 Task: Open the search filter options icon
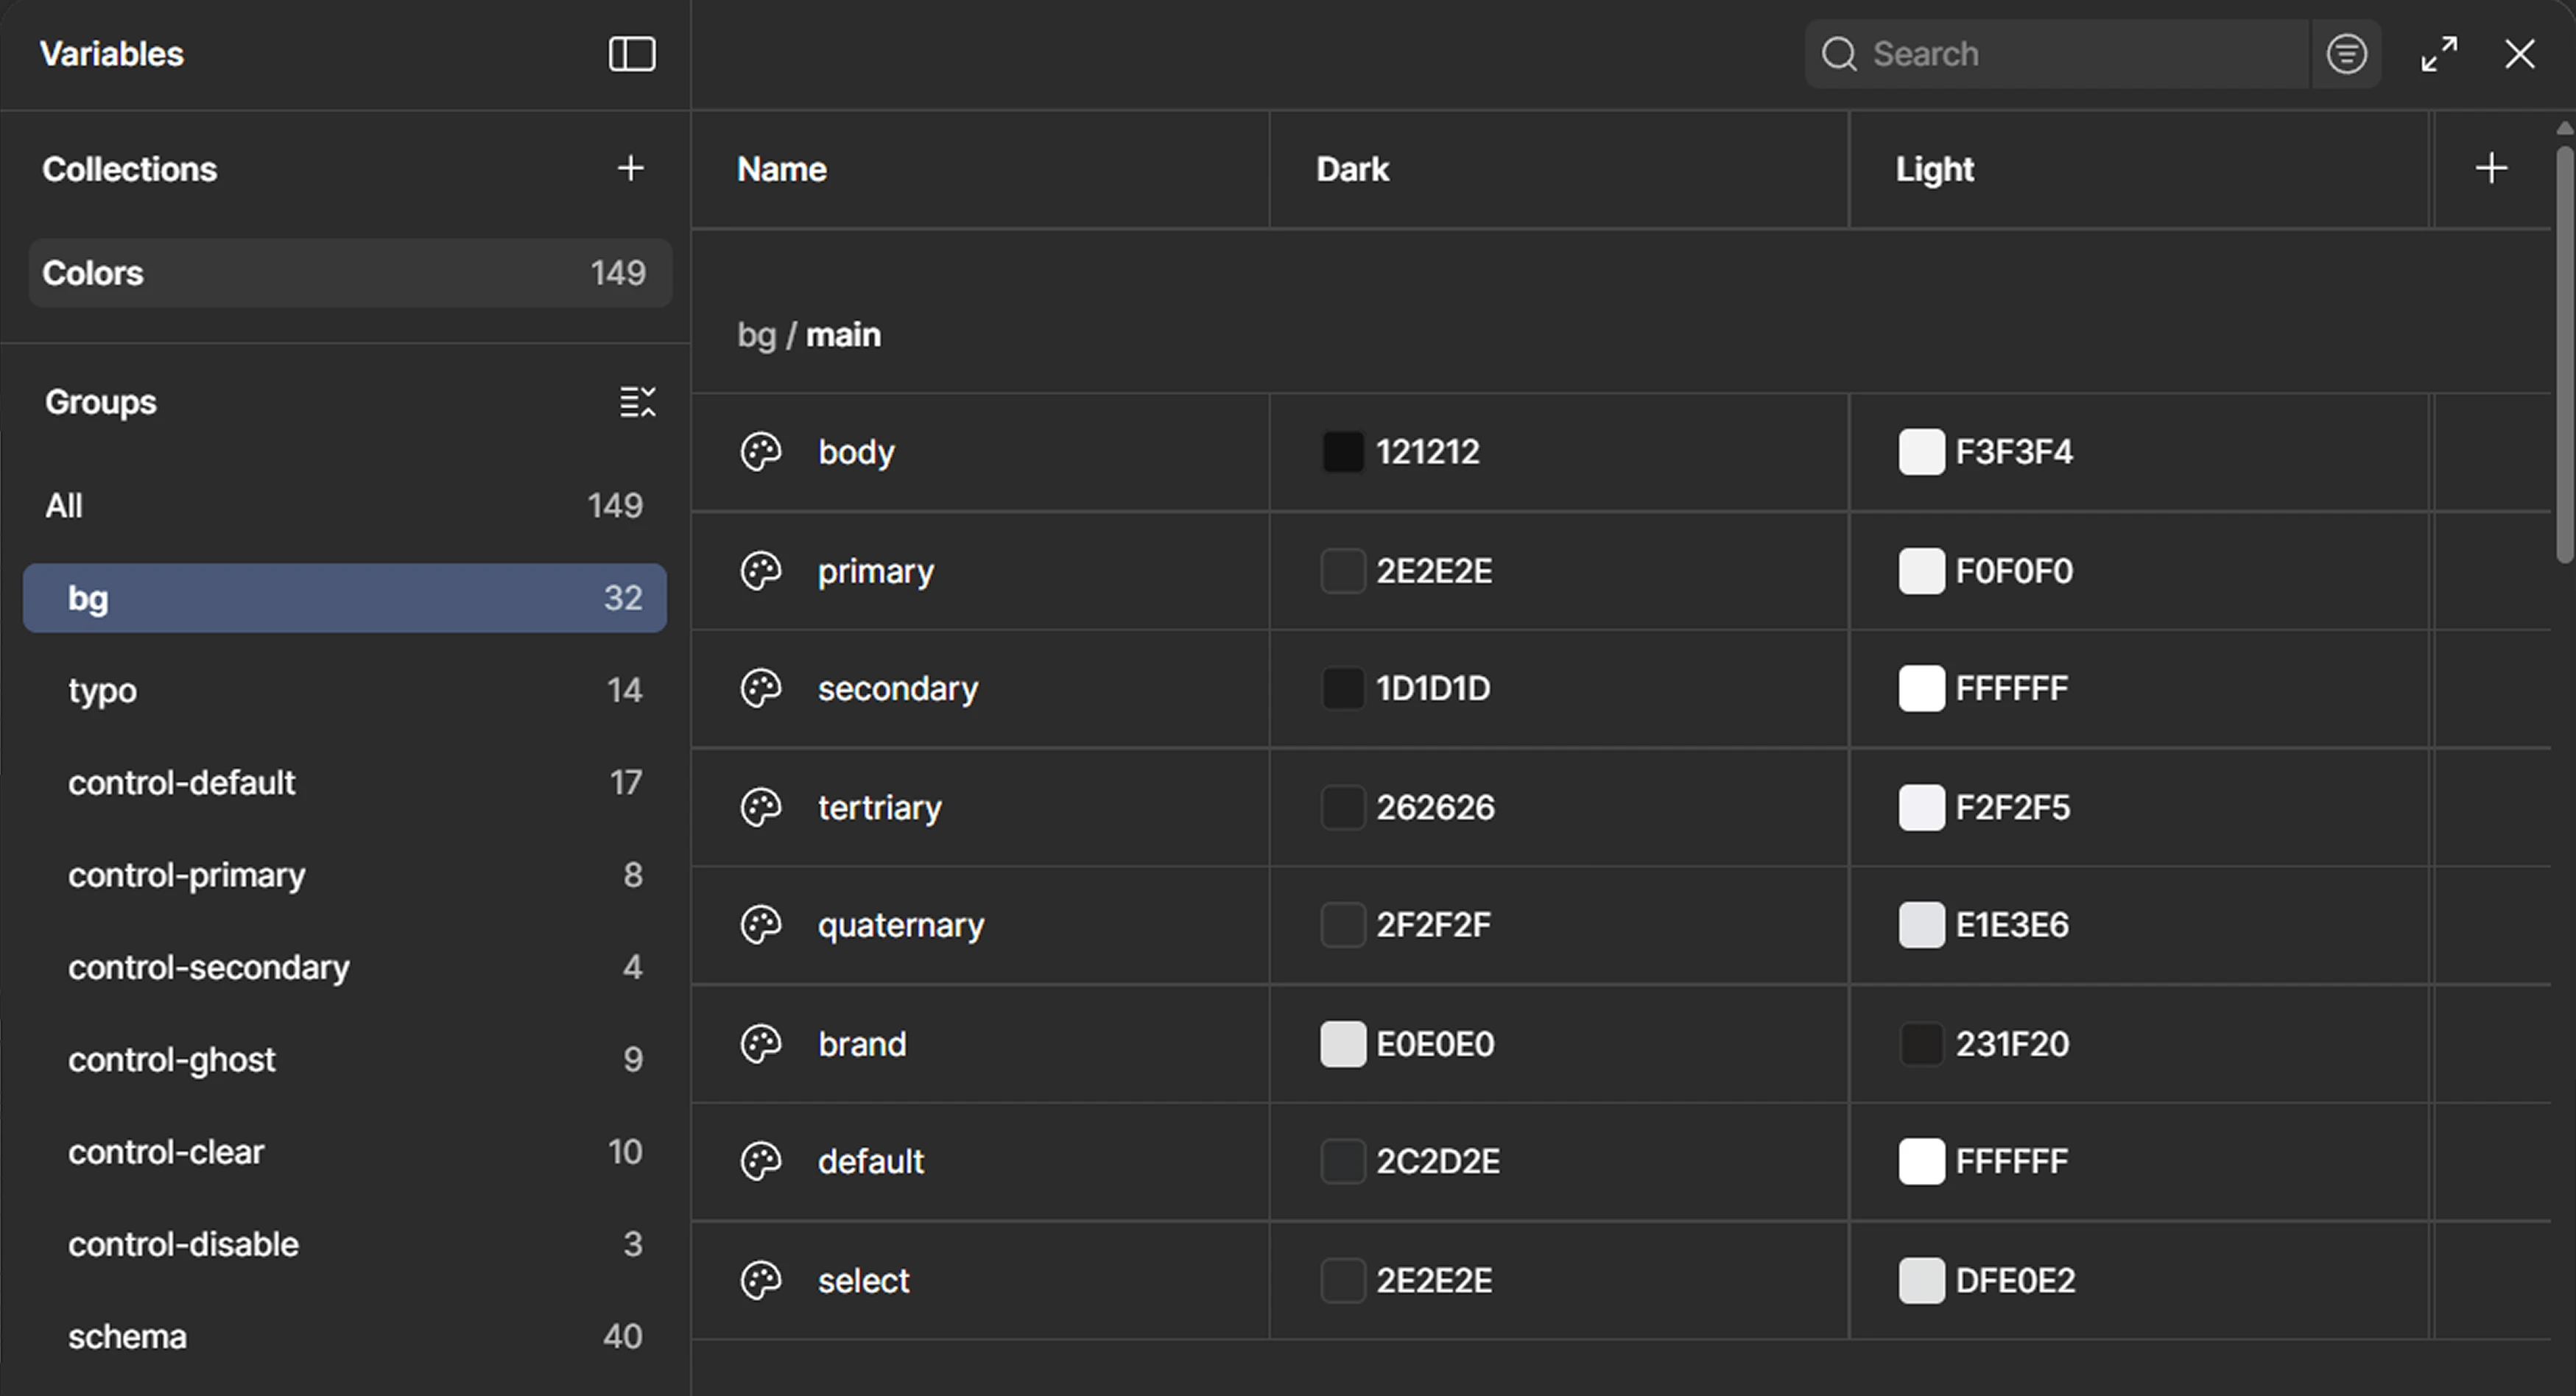2346,54
